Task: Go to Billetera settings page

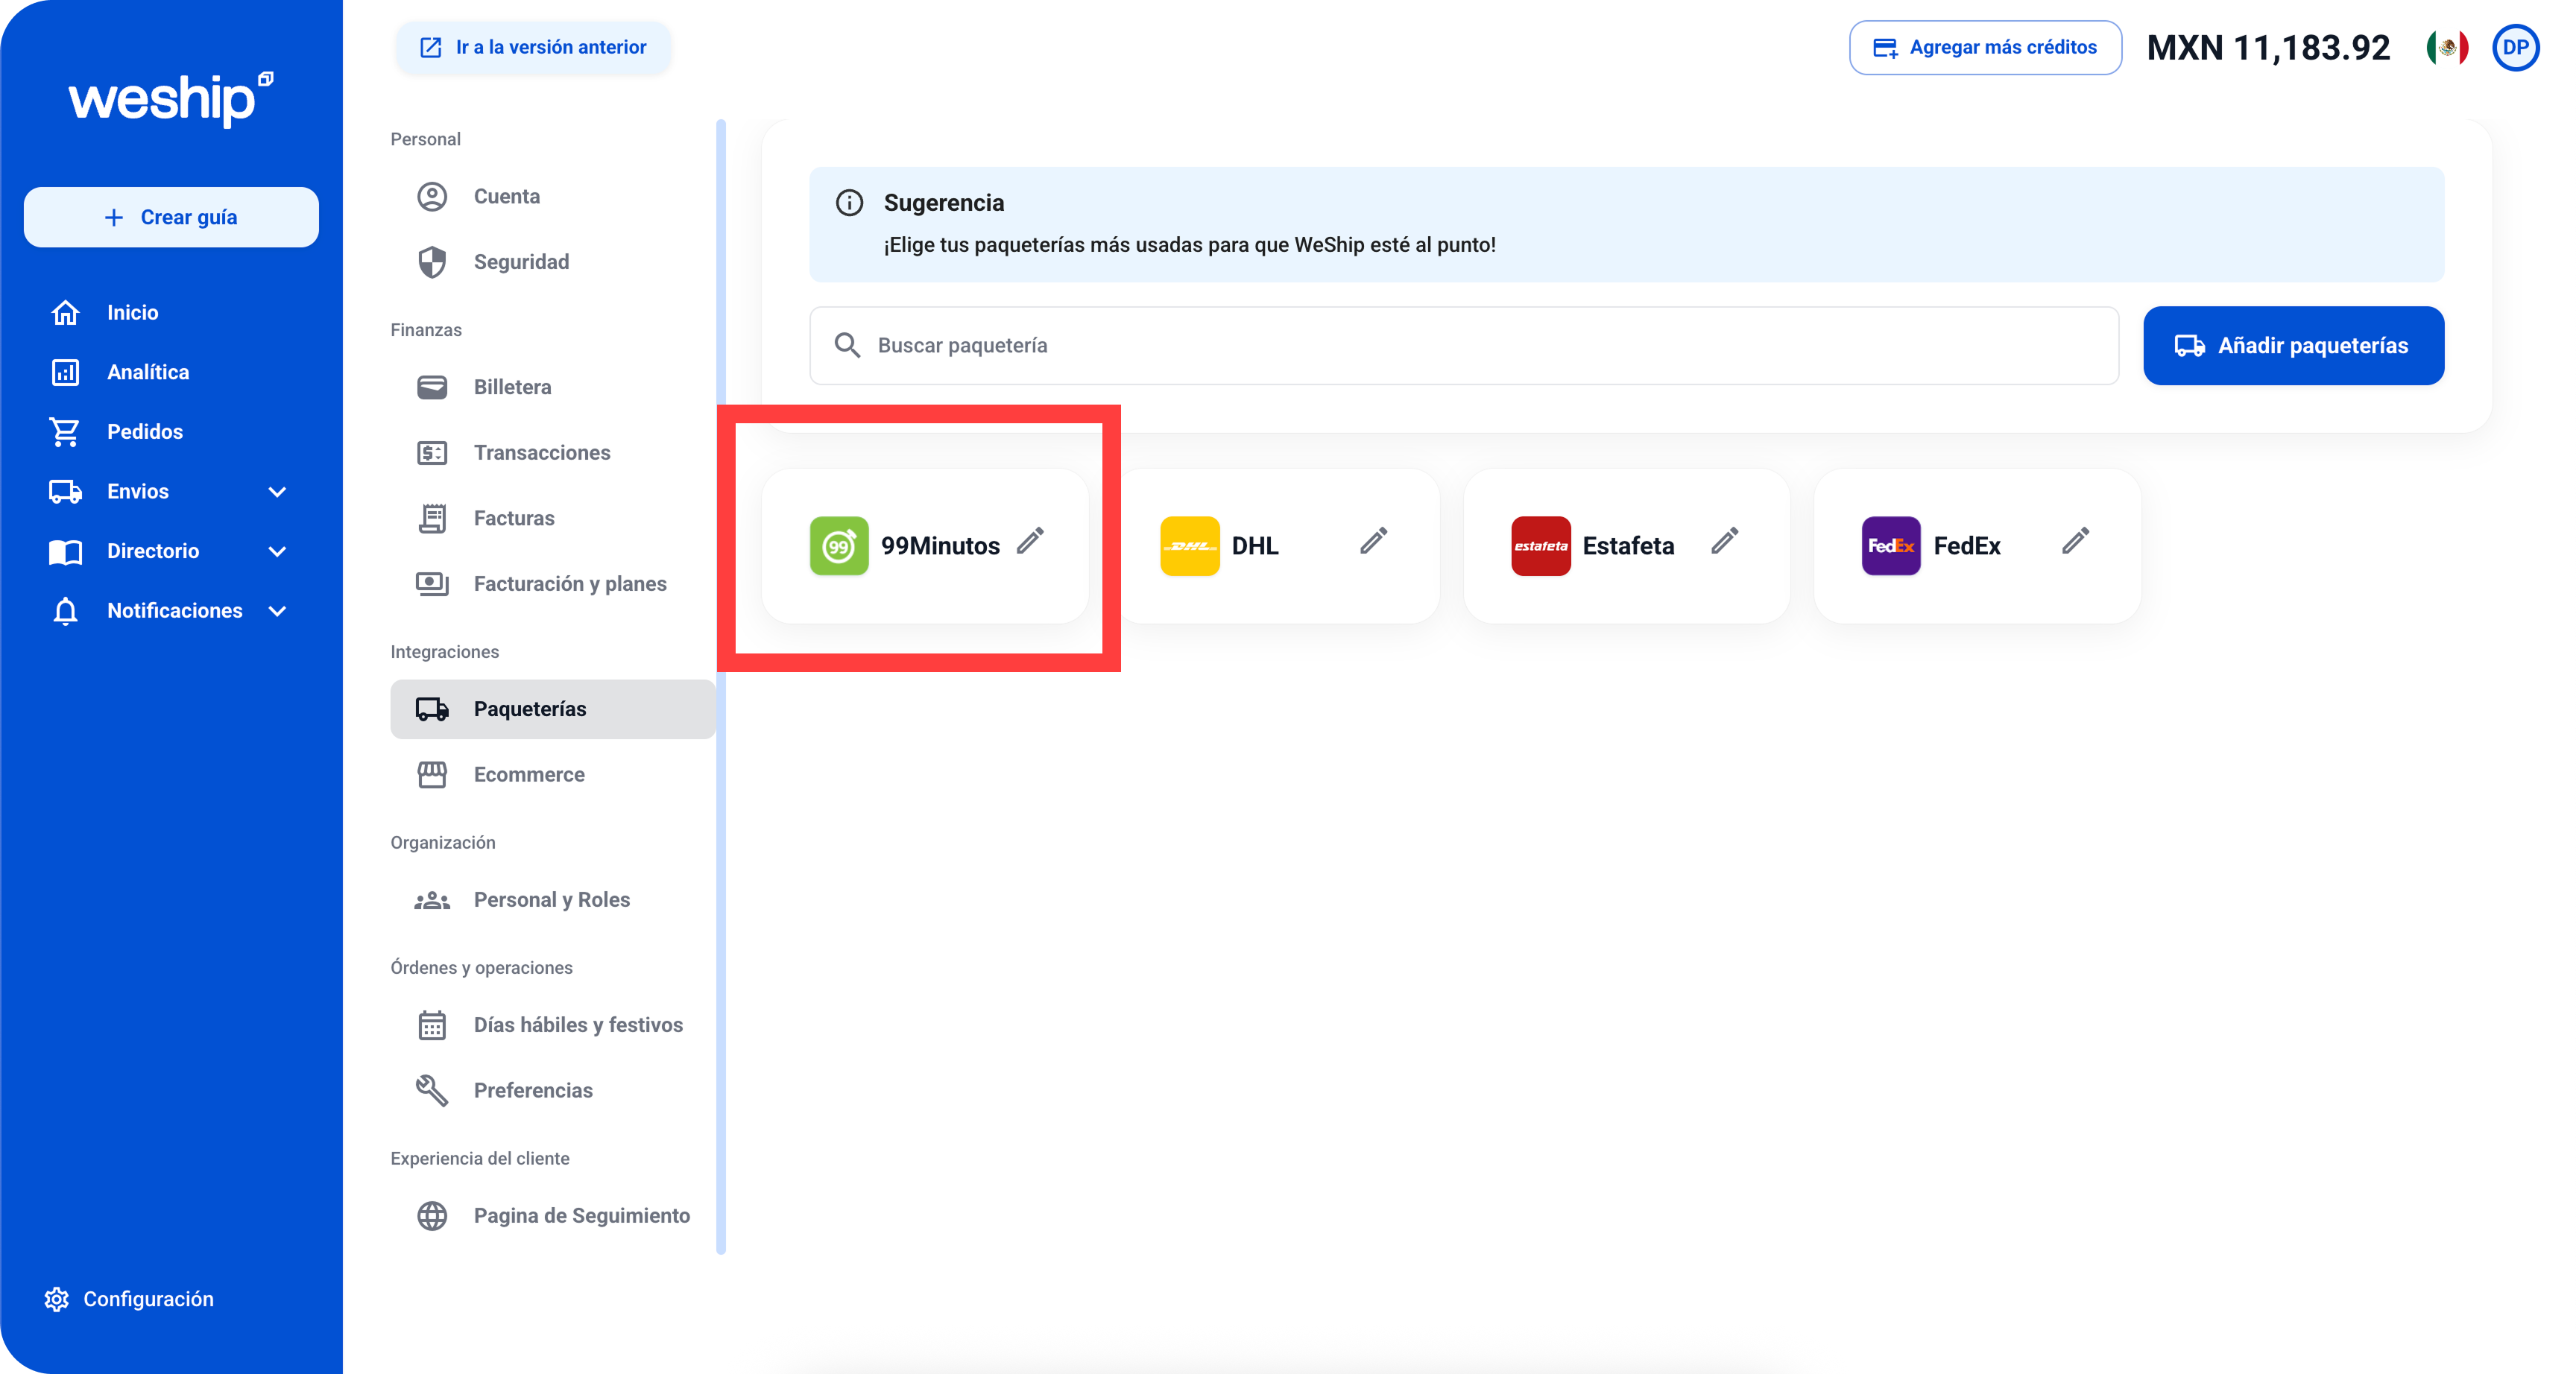Action: (512, 387)
